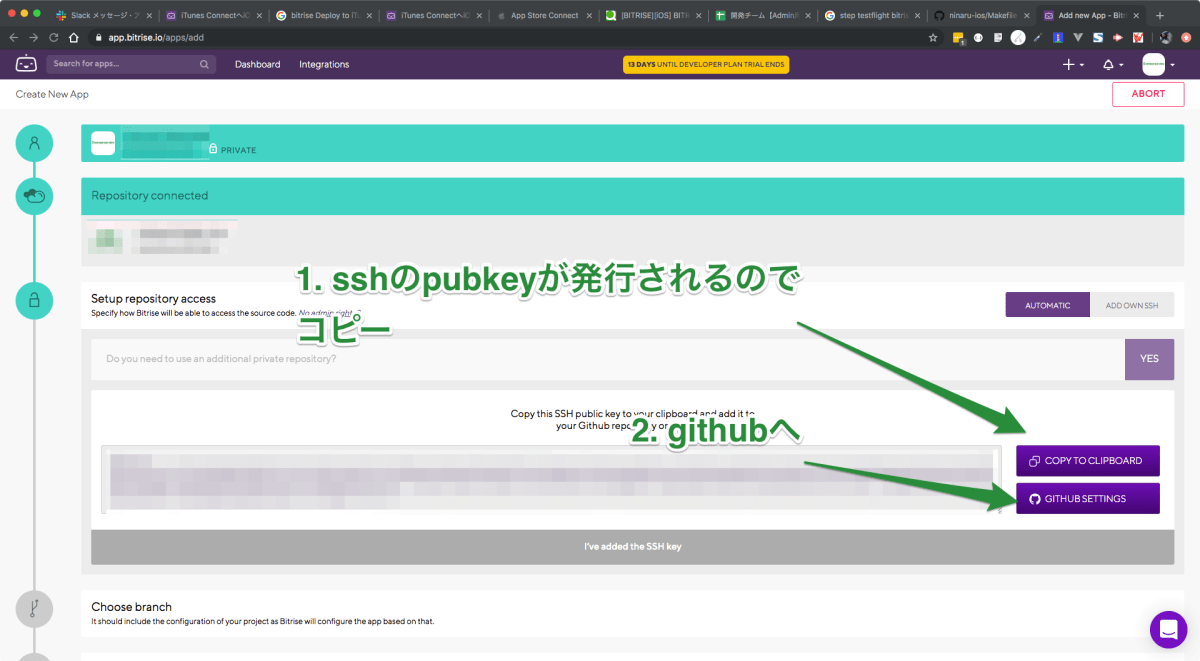Switch to the [BITRISE][iOS] tab

coord(652,16)
